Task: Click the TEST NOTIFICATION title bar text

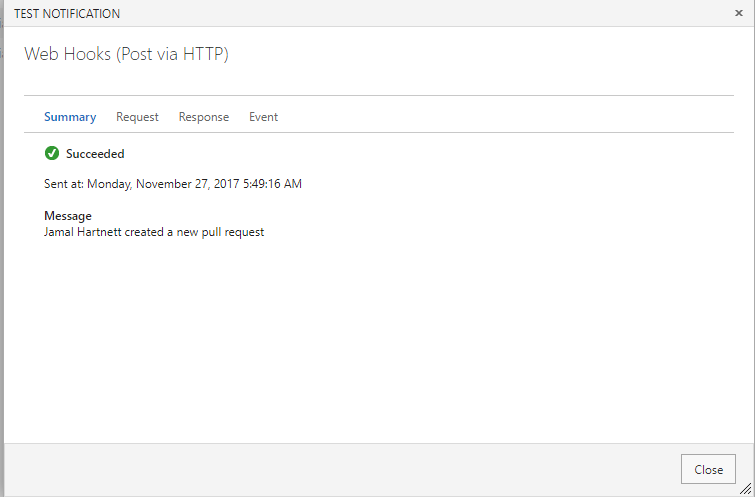Action: coord(67,13)
